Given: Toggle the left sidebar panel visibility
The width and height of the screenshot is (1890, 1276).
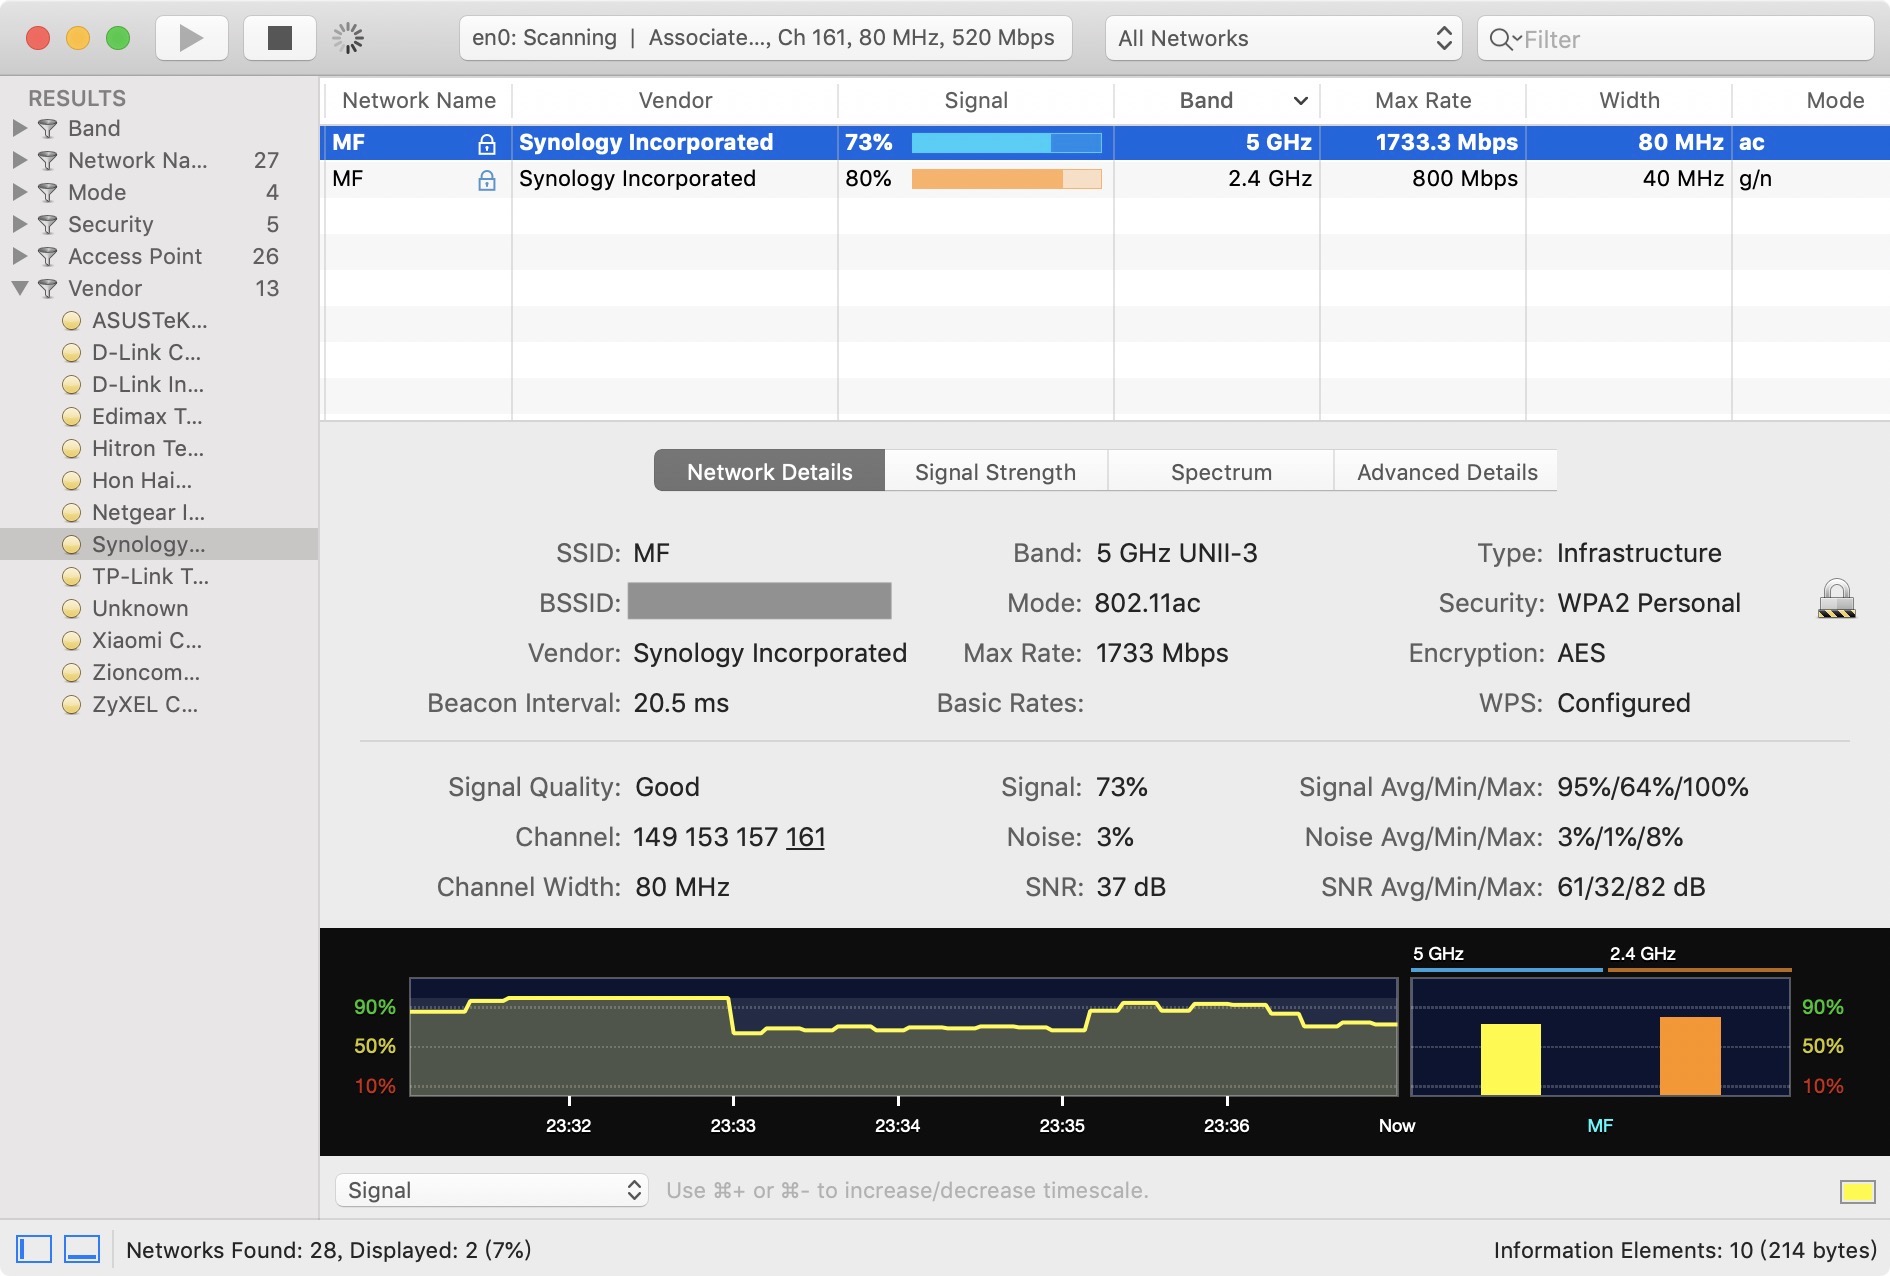Looking at the screenshot, I should [x=34, y=1249].
